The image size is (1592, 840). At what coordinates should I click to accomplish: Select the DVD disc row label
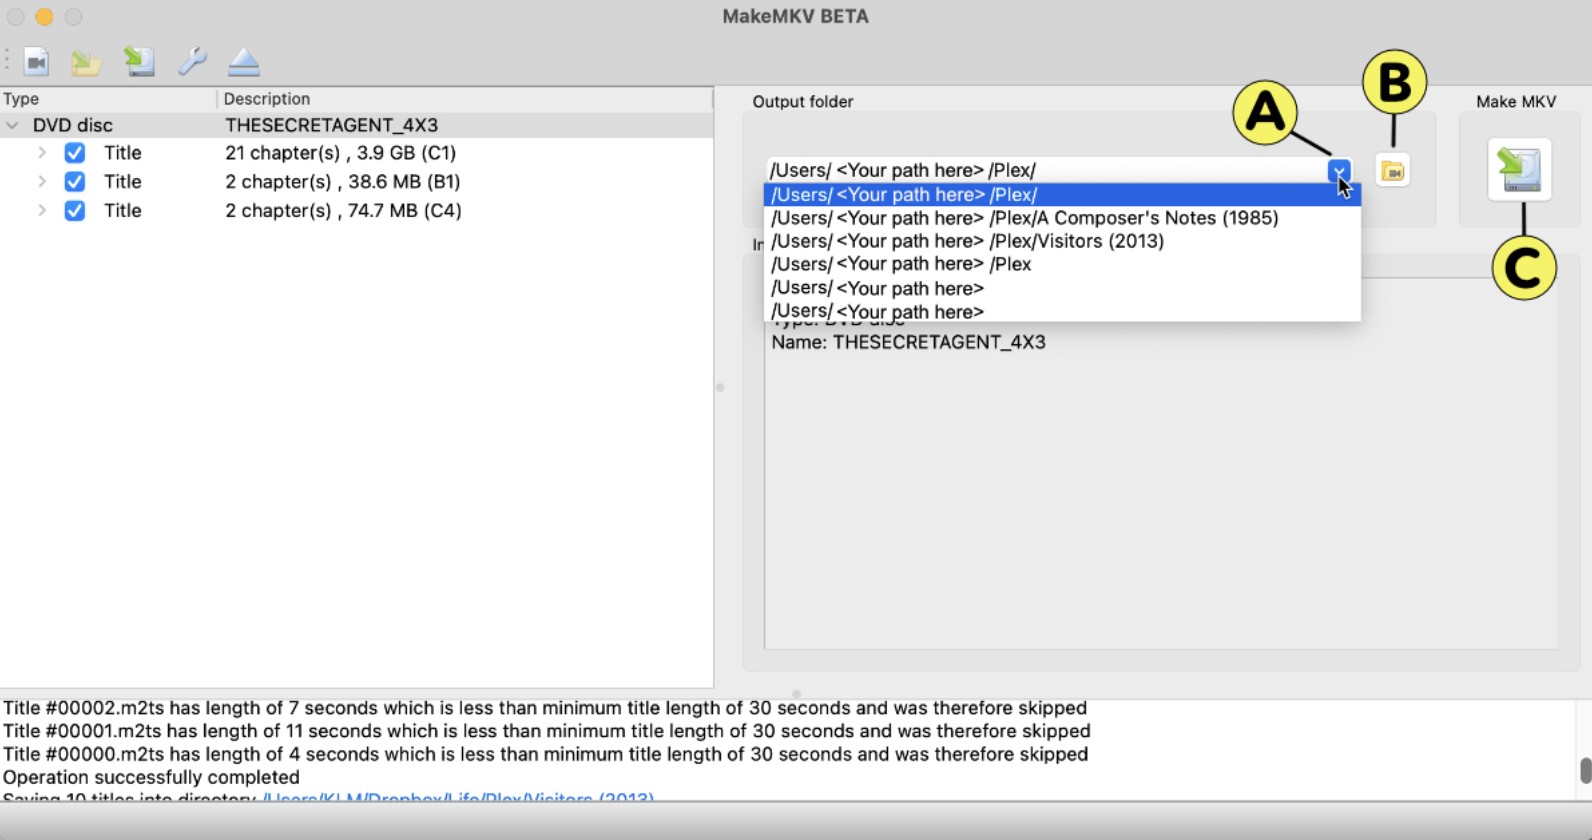point(73,125)
